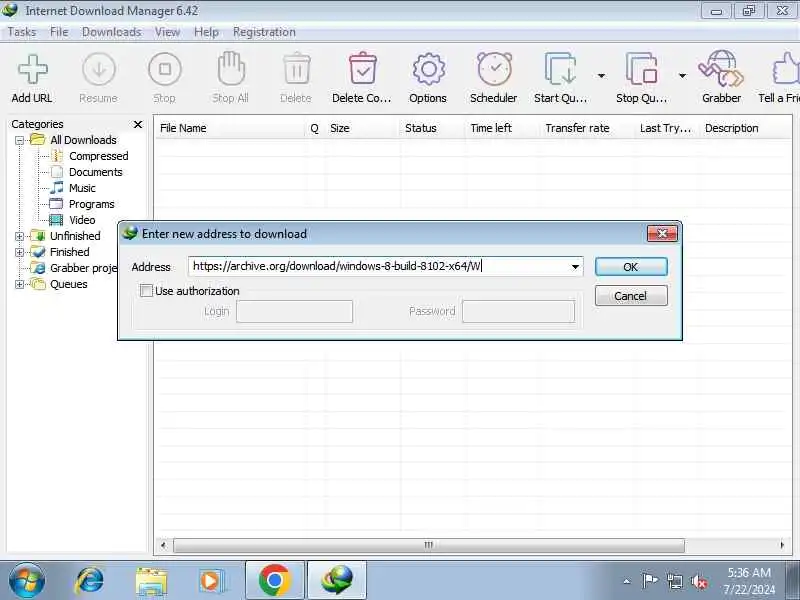This screenshot has height=600, width=800.
Task: Click the Add URL toolbar icon
Action: [32, 69]
